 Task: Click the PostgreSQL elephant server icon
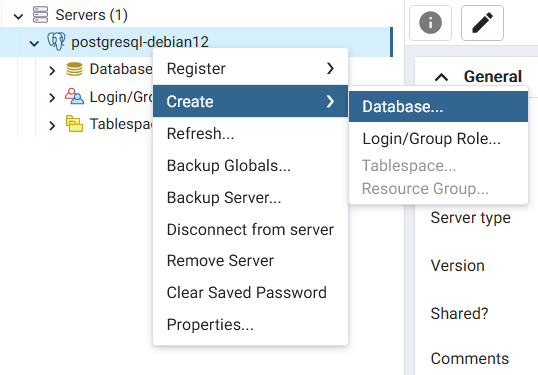(x=56, y=42)
